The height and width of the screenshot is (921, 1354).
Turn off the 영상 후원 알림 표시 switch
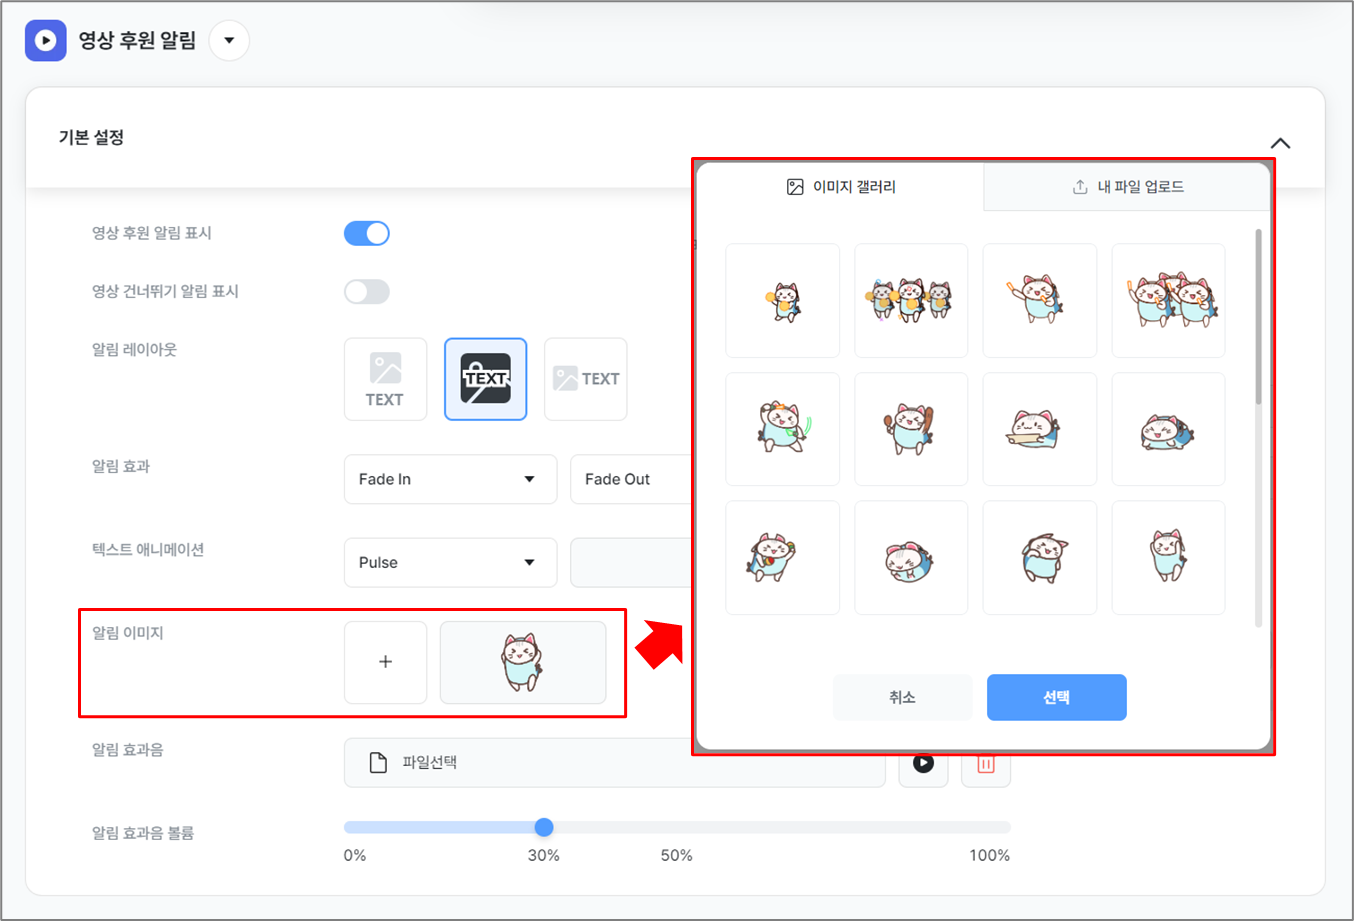[367, 233]
